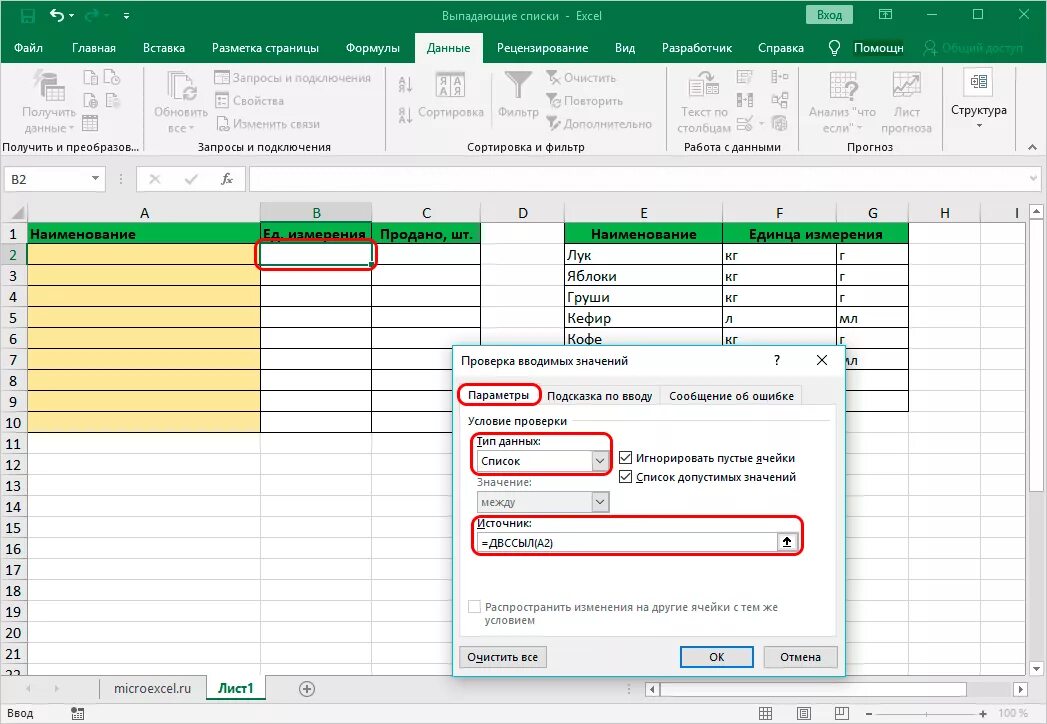Click the Get Data (Получить данные) icon
The height and width of the screenshot is (724, 1047).
pos(49,87)
